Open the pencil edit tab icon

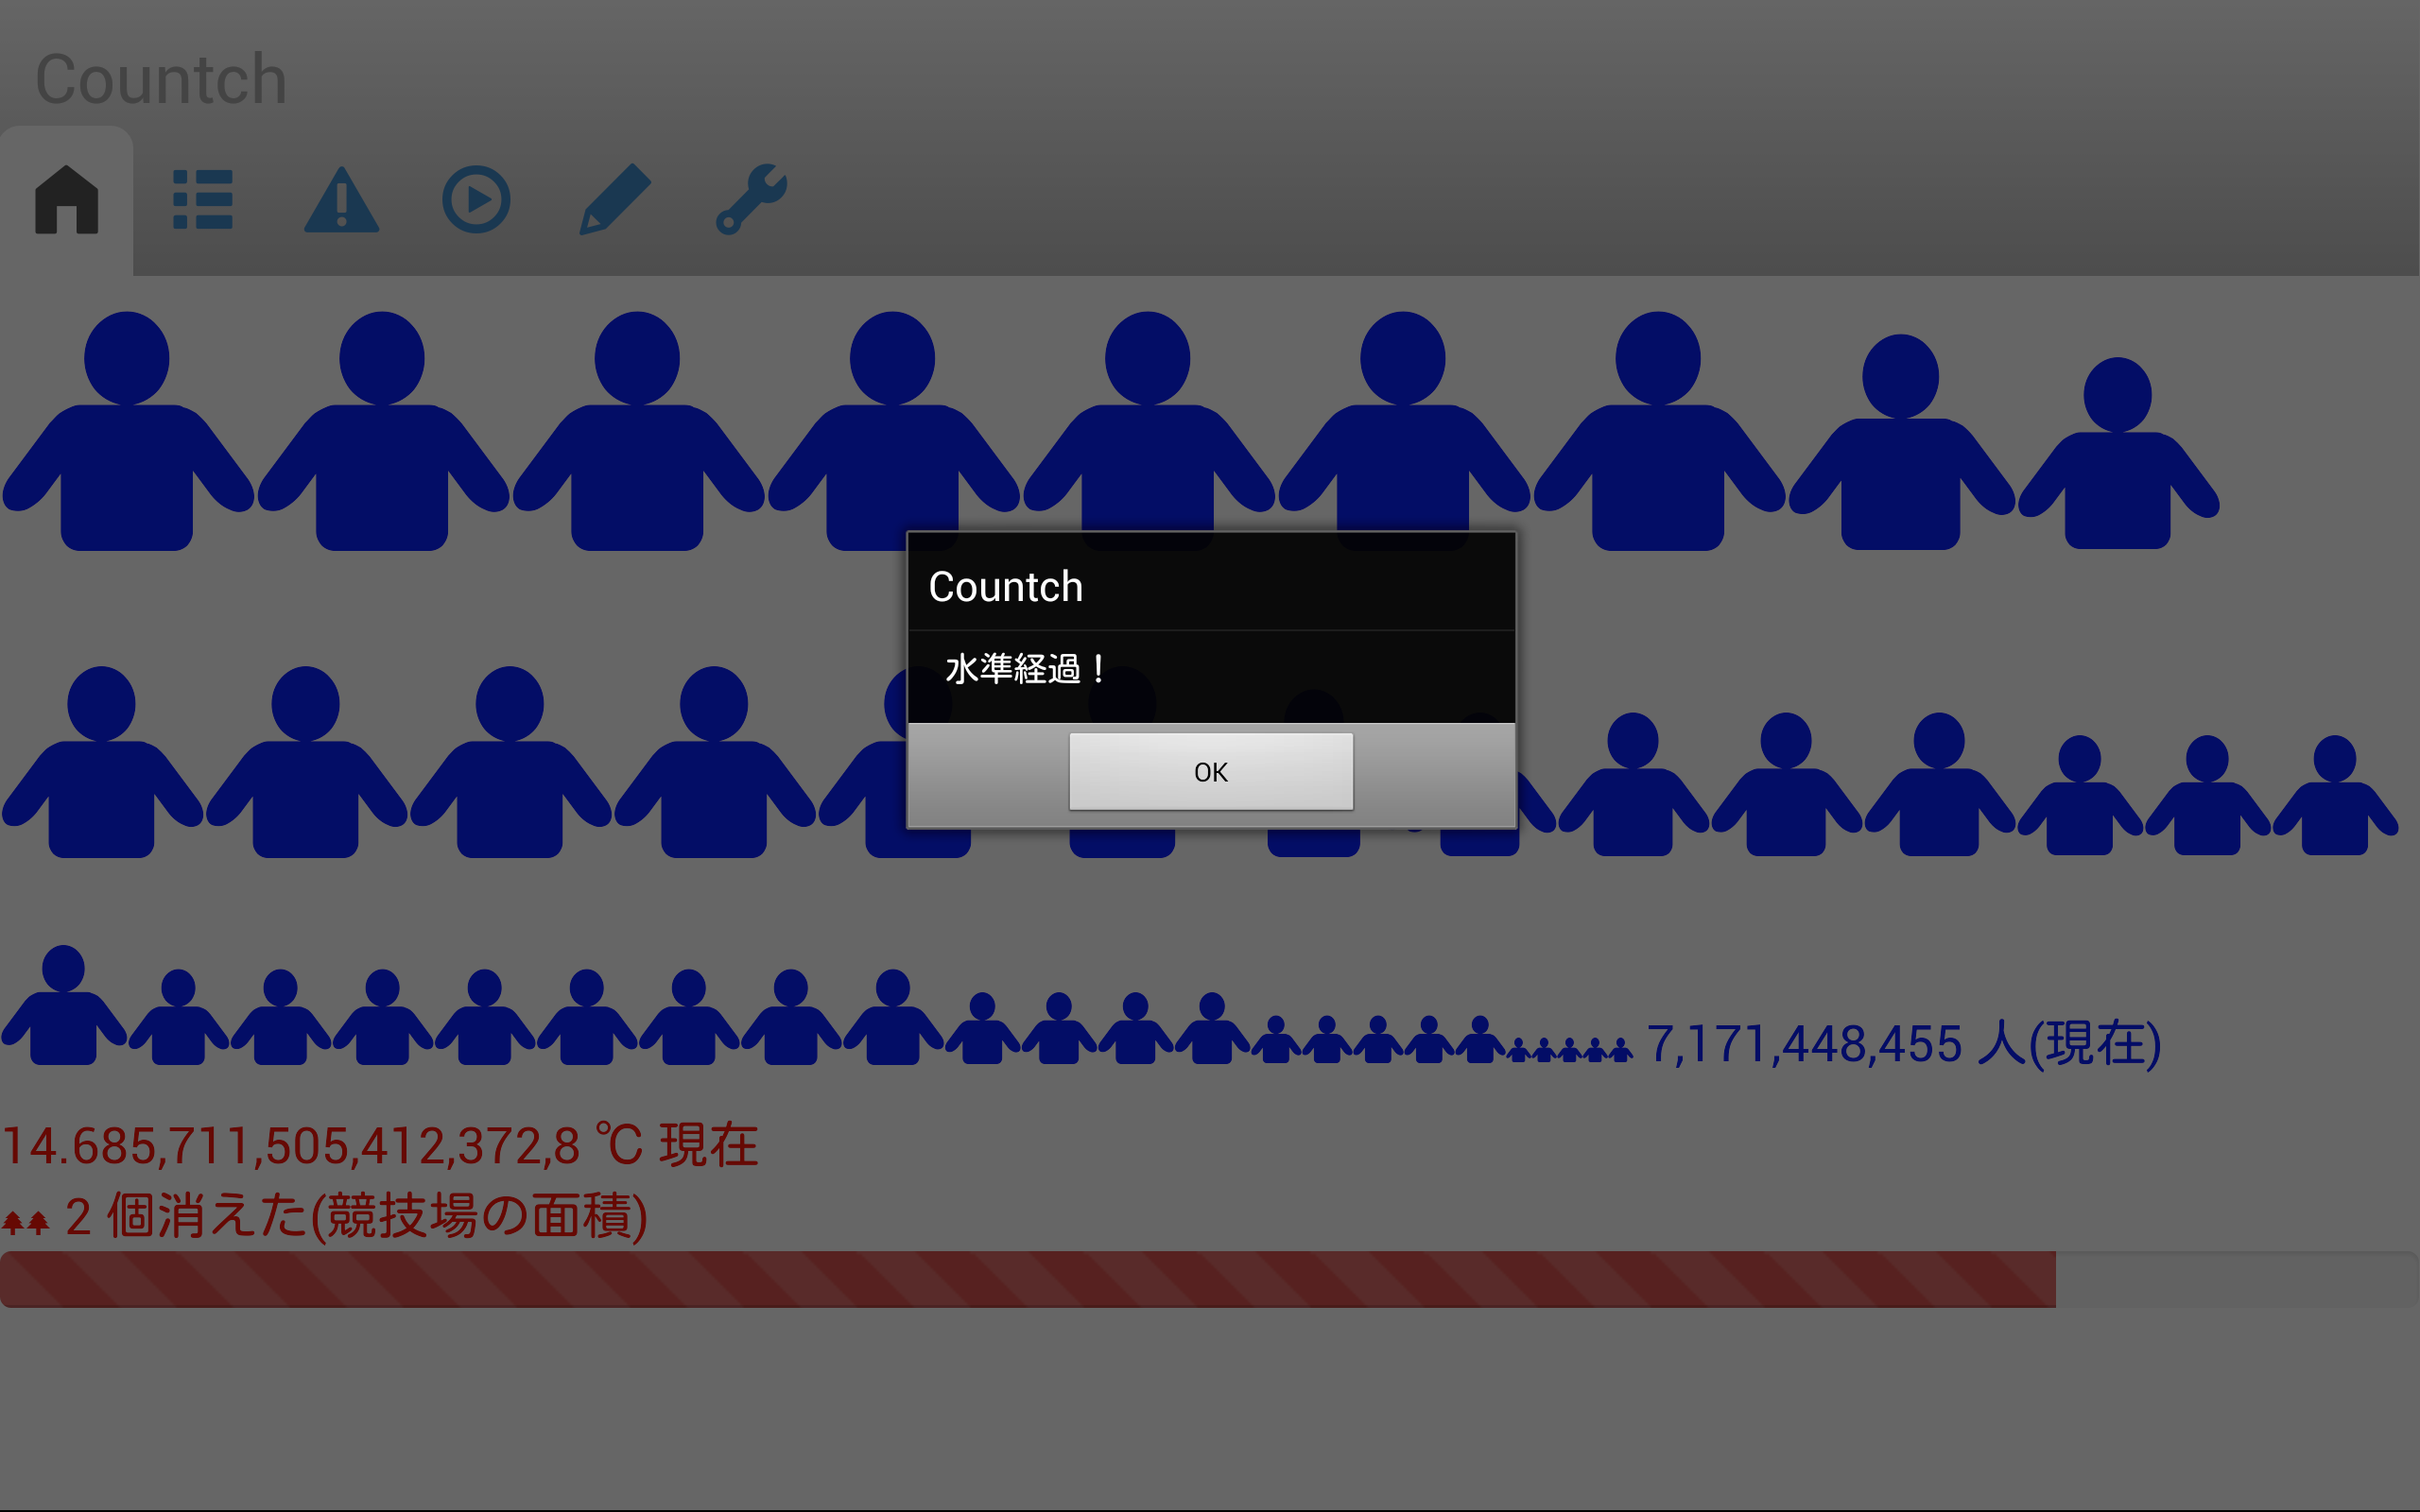(614, 200)
